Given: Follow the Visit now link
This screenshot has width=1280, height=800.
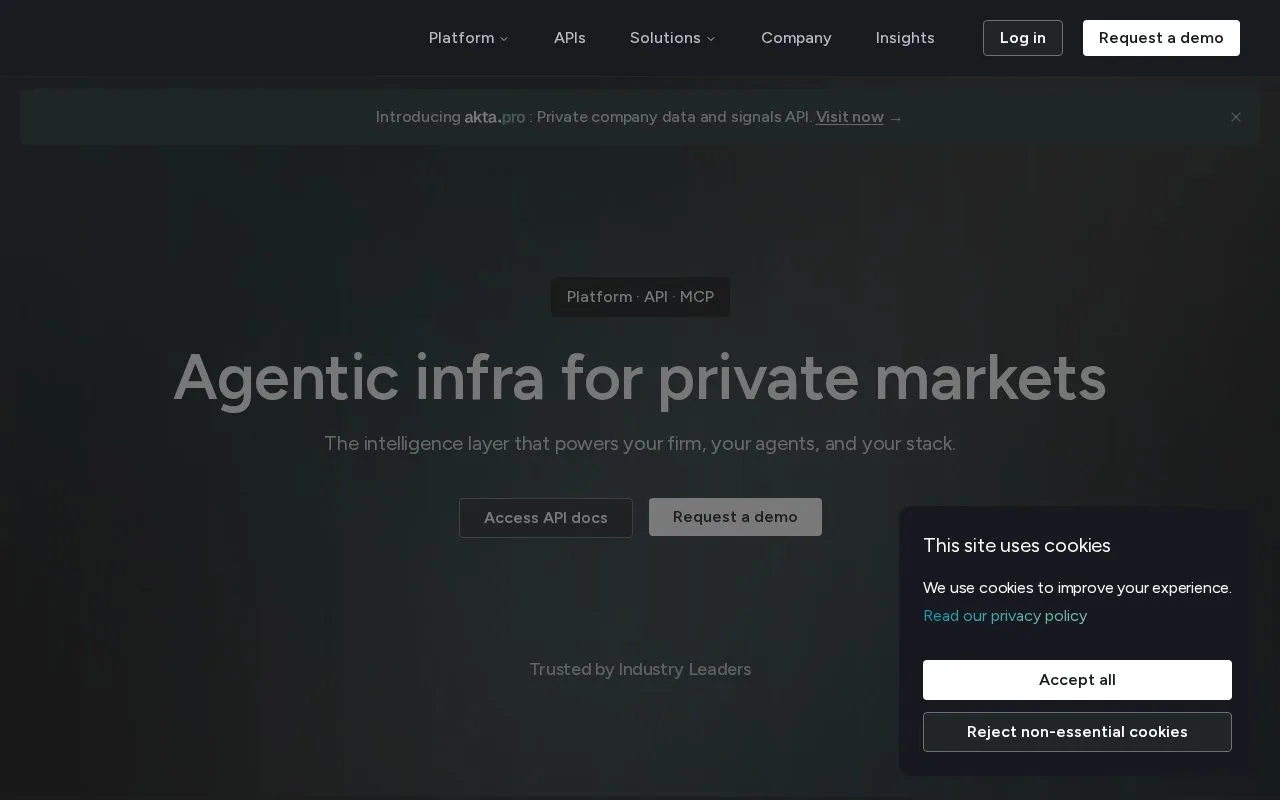Looking at the screenshot, I should [x=850, y=117].
